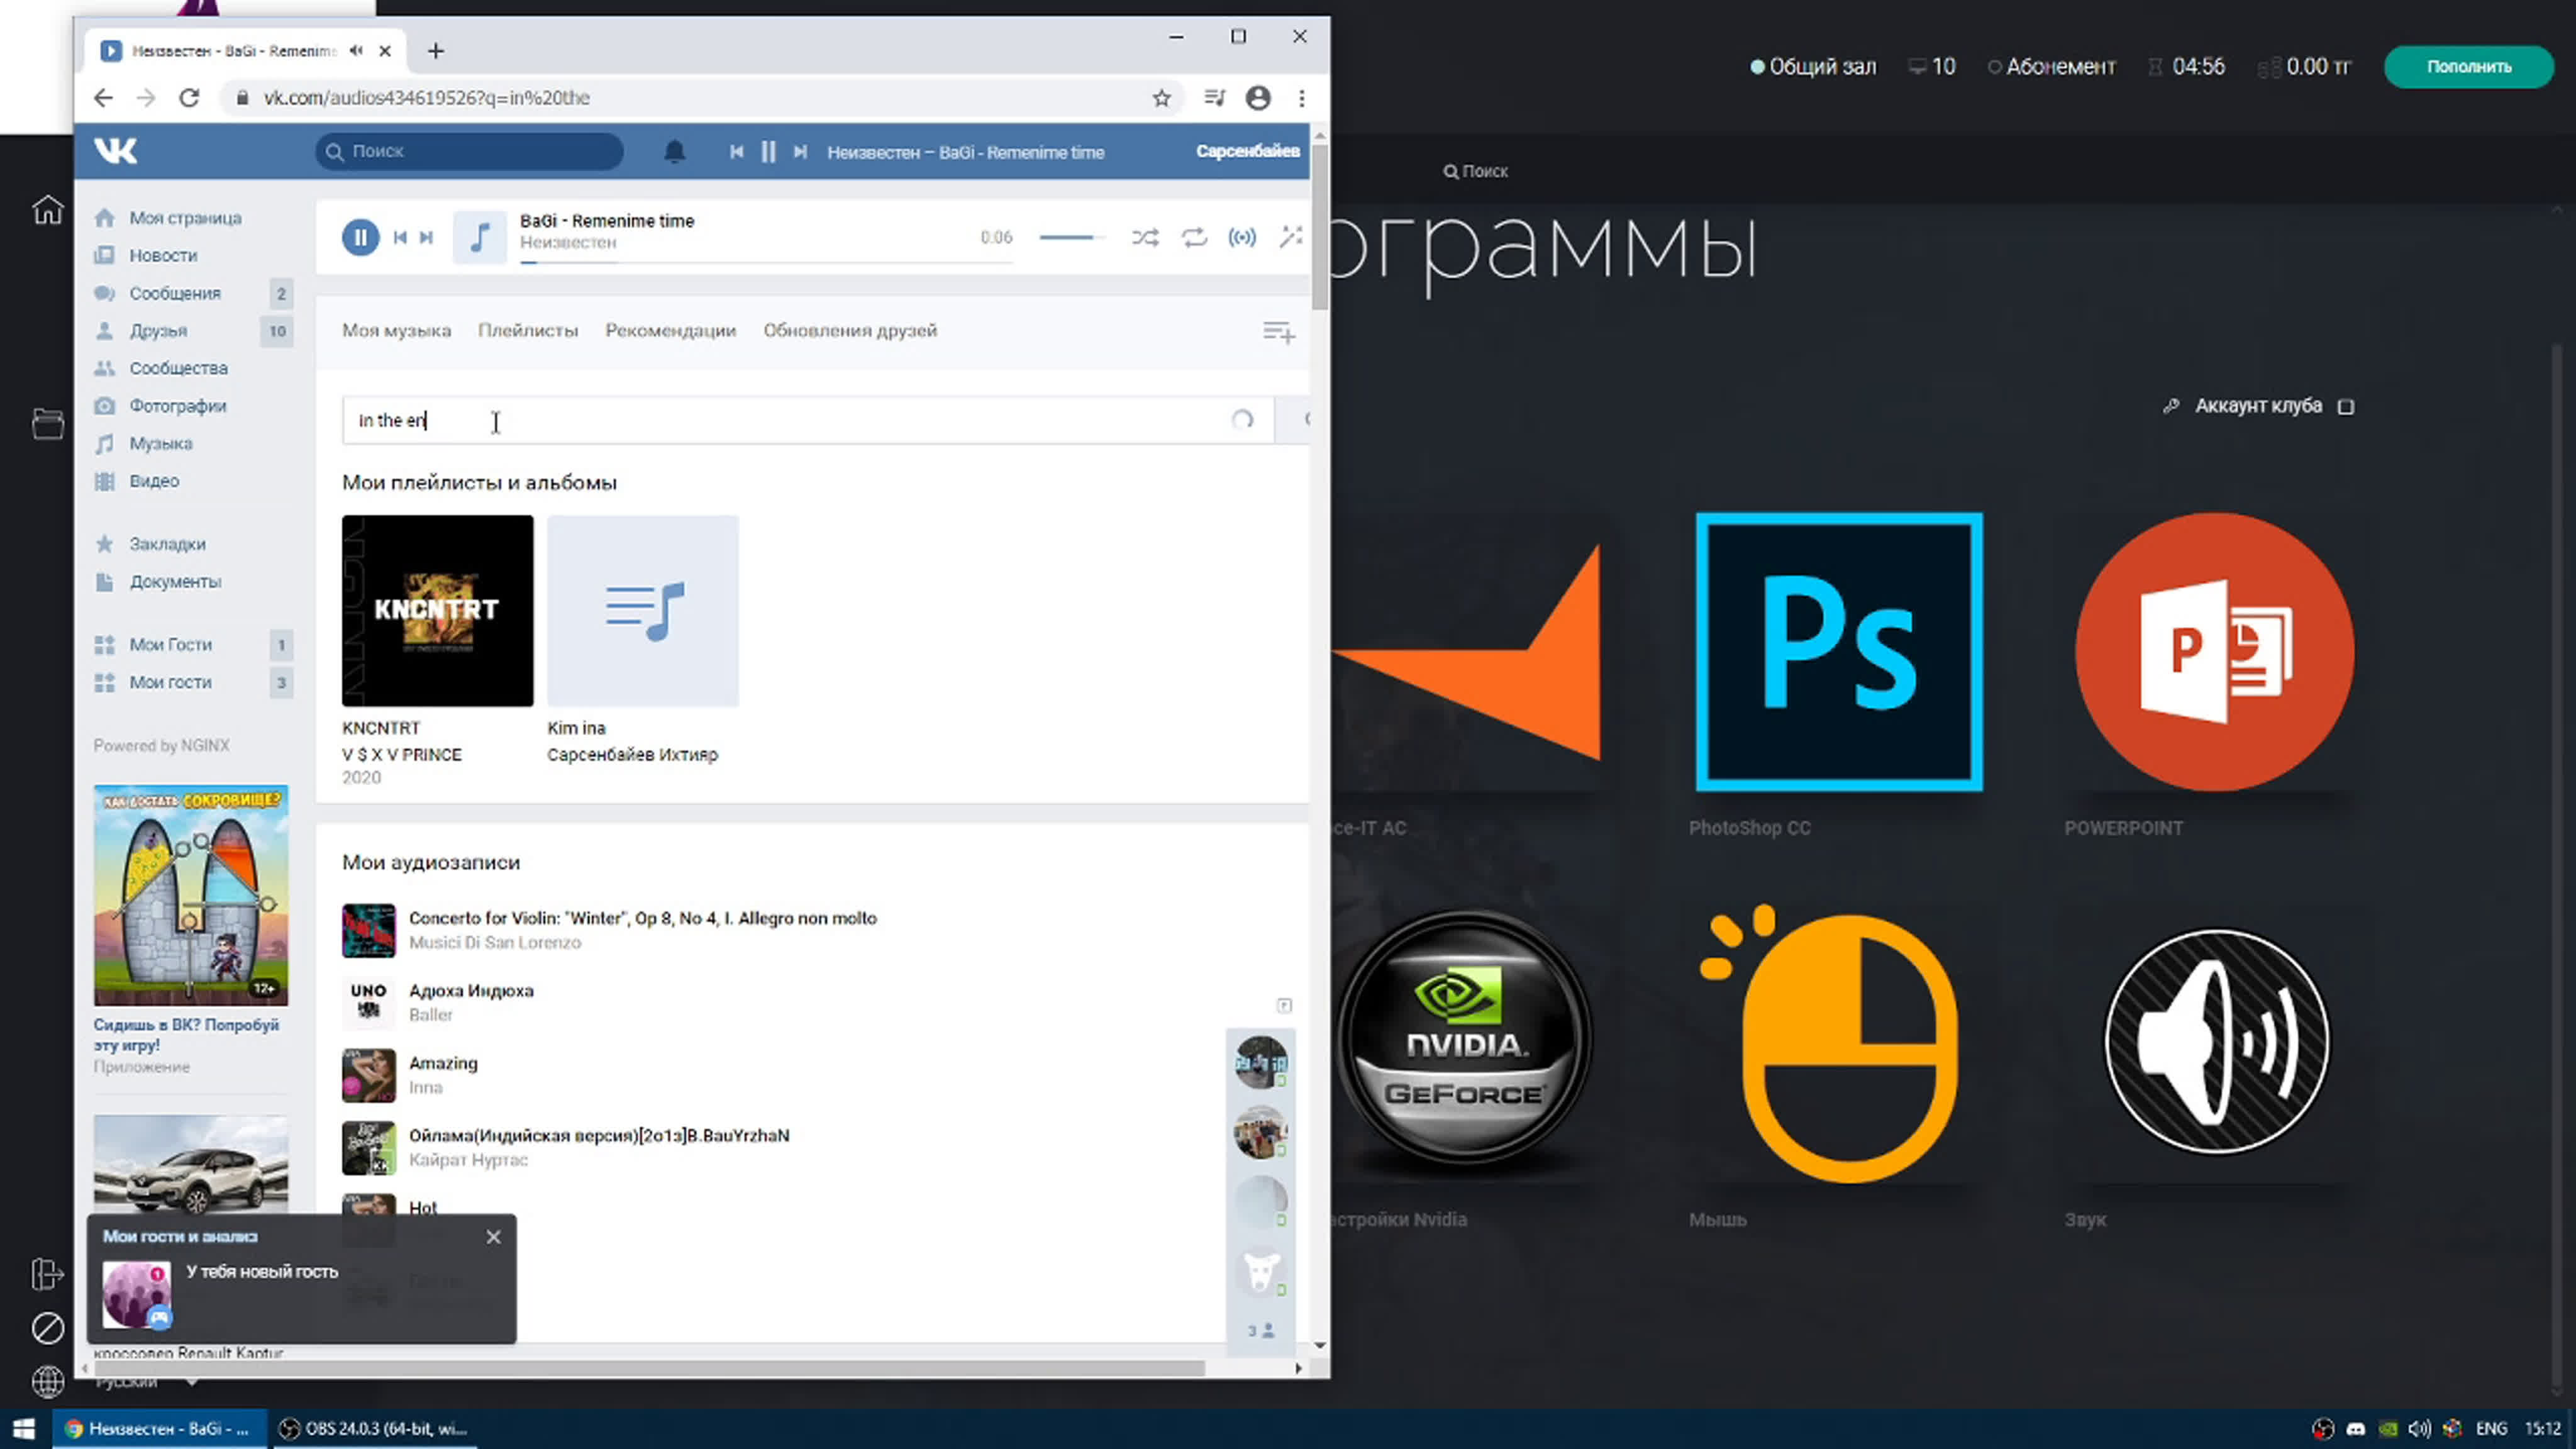Open Photoshop CC program tile
The image size is (2576, 1449).
(x=1839, y=652)
